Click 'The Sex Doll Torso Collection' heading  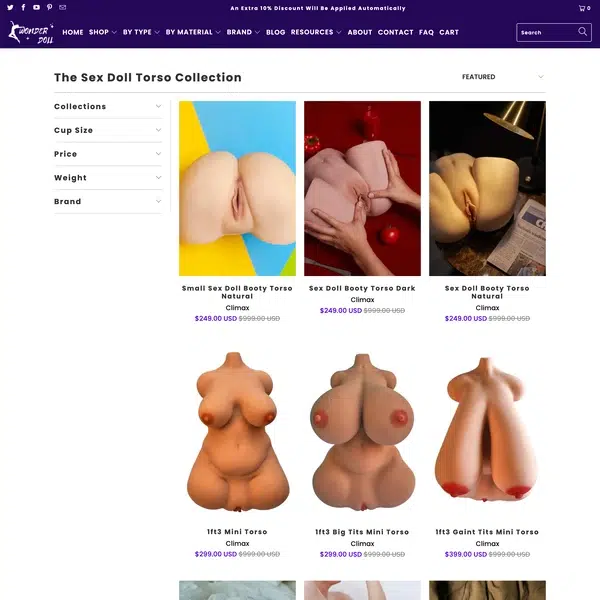(148, 77)
